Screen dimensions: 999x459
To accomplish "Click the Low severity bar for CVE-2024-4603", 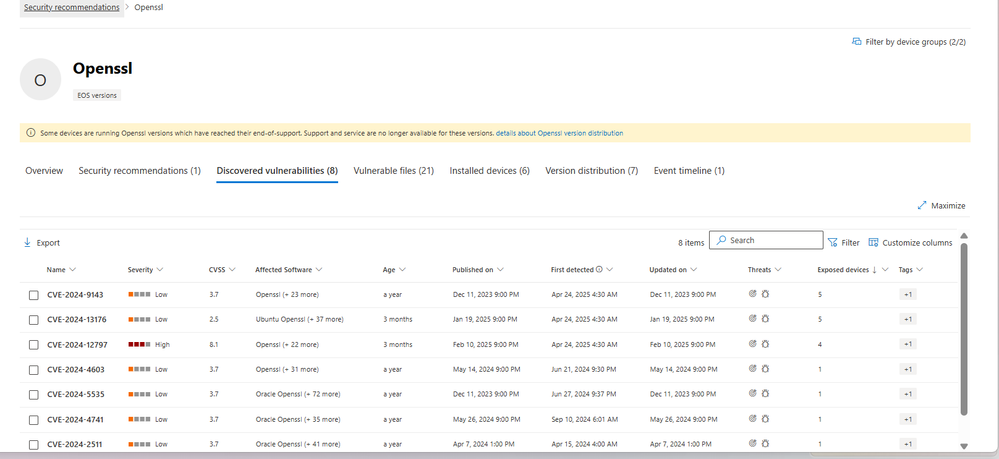I will click(x=140, y=369).
